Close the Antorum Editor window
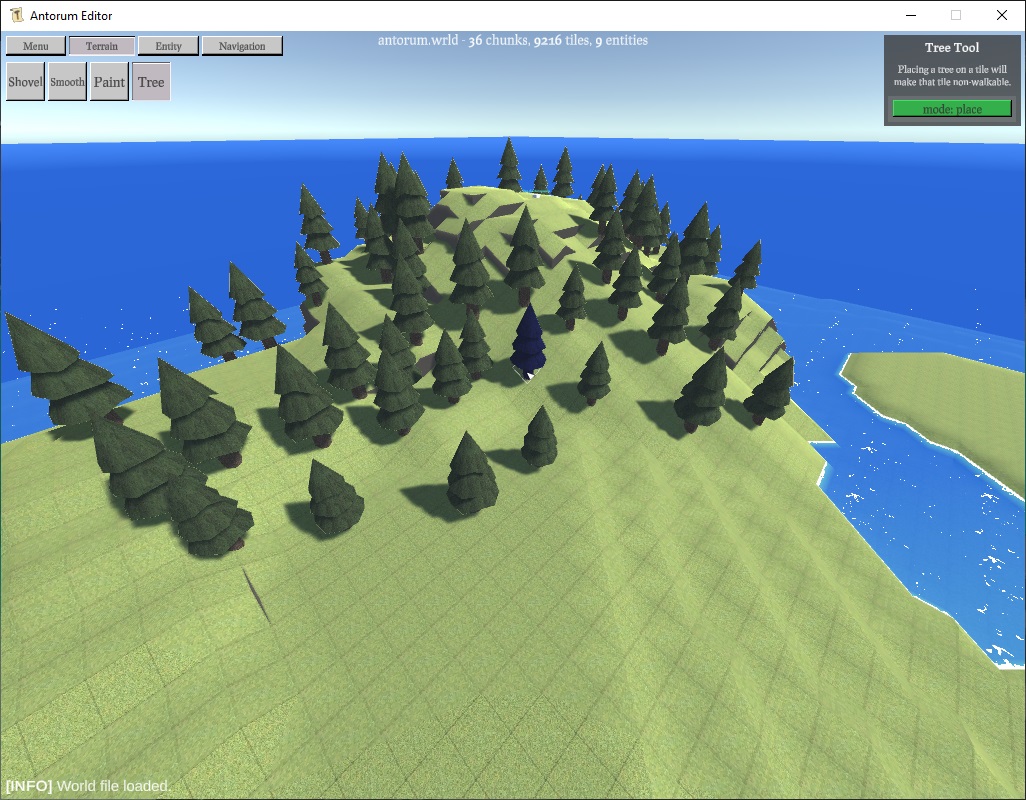The image size is (1026, 800). point(1002,15)
